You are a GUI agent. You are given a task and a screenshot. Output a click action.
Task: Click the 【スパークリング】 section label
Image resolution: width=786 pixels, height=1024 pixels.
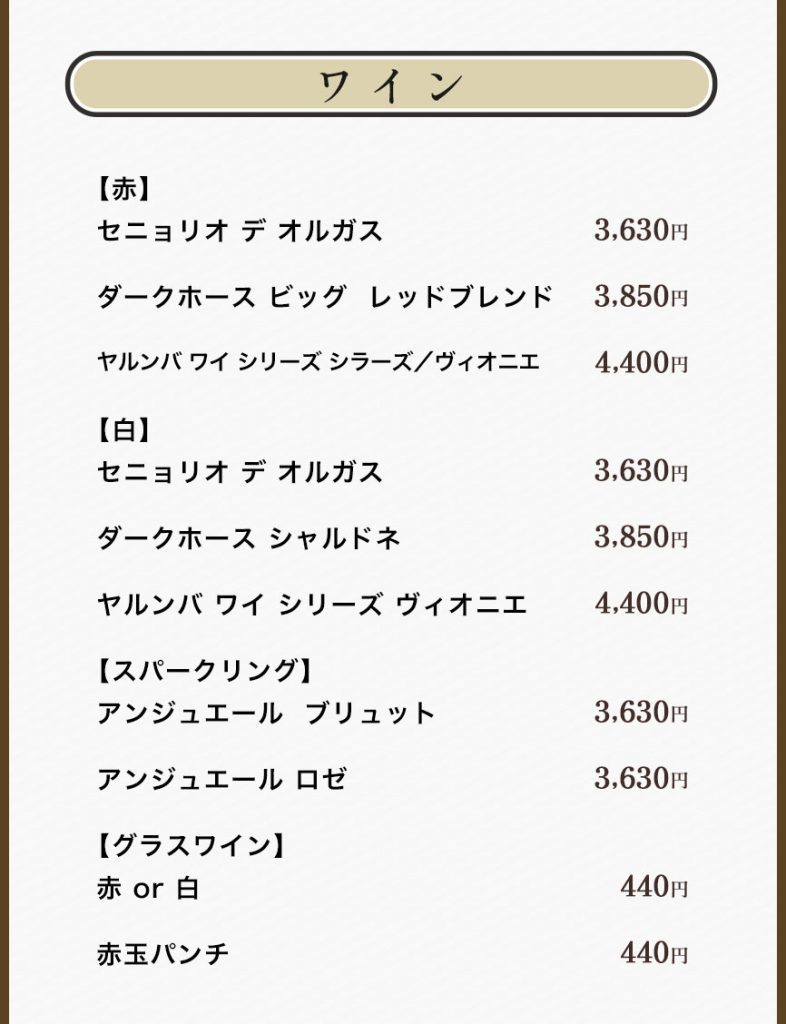pos(206,669)
